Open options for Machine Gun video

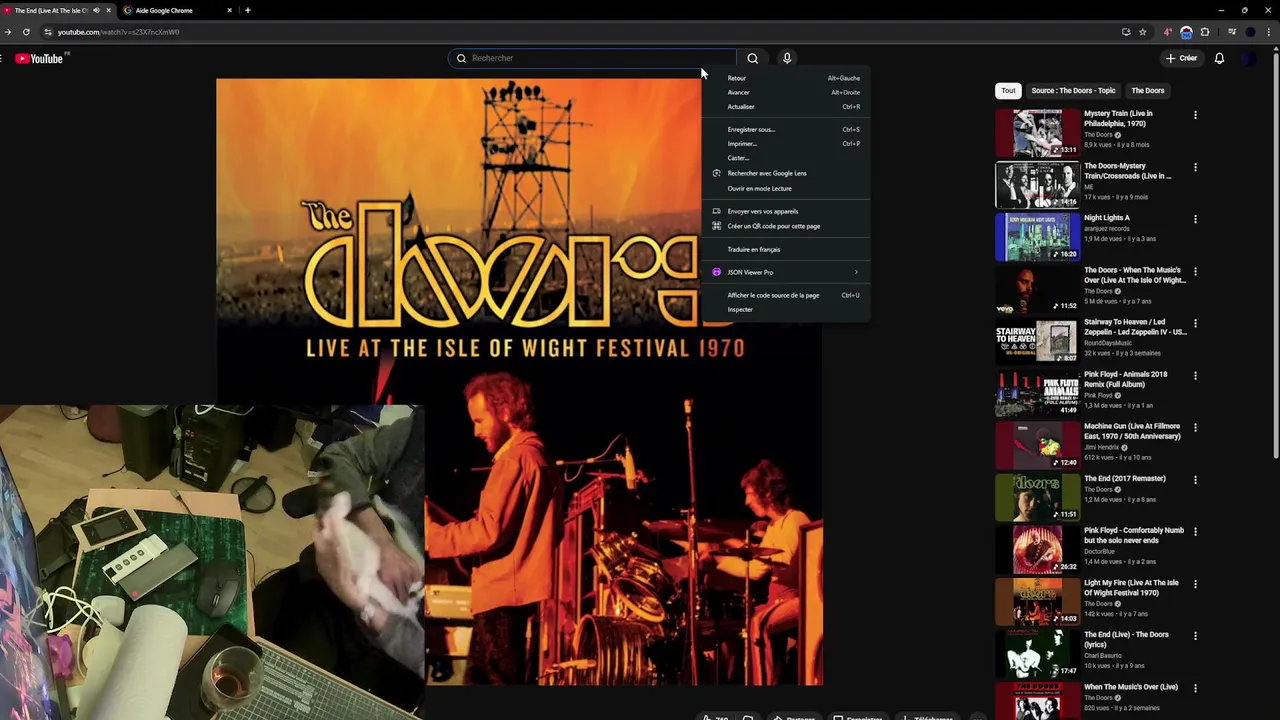pyautogui.click(x=1195, y=427)
